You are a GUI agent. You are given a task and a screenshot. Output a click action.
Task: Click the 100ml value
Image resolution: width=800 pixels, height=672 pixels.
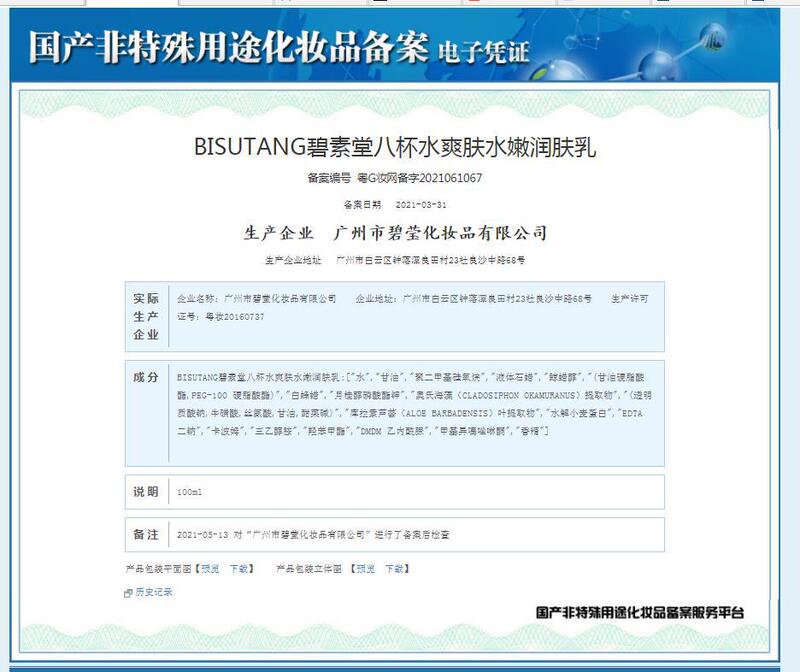pos(189,492)
